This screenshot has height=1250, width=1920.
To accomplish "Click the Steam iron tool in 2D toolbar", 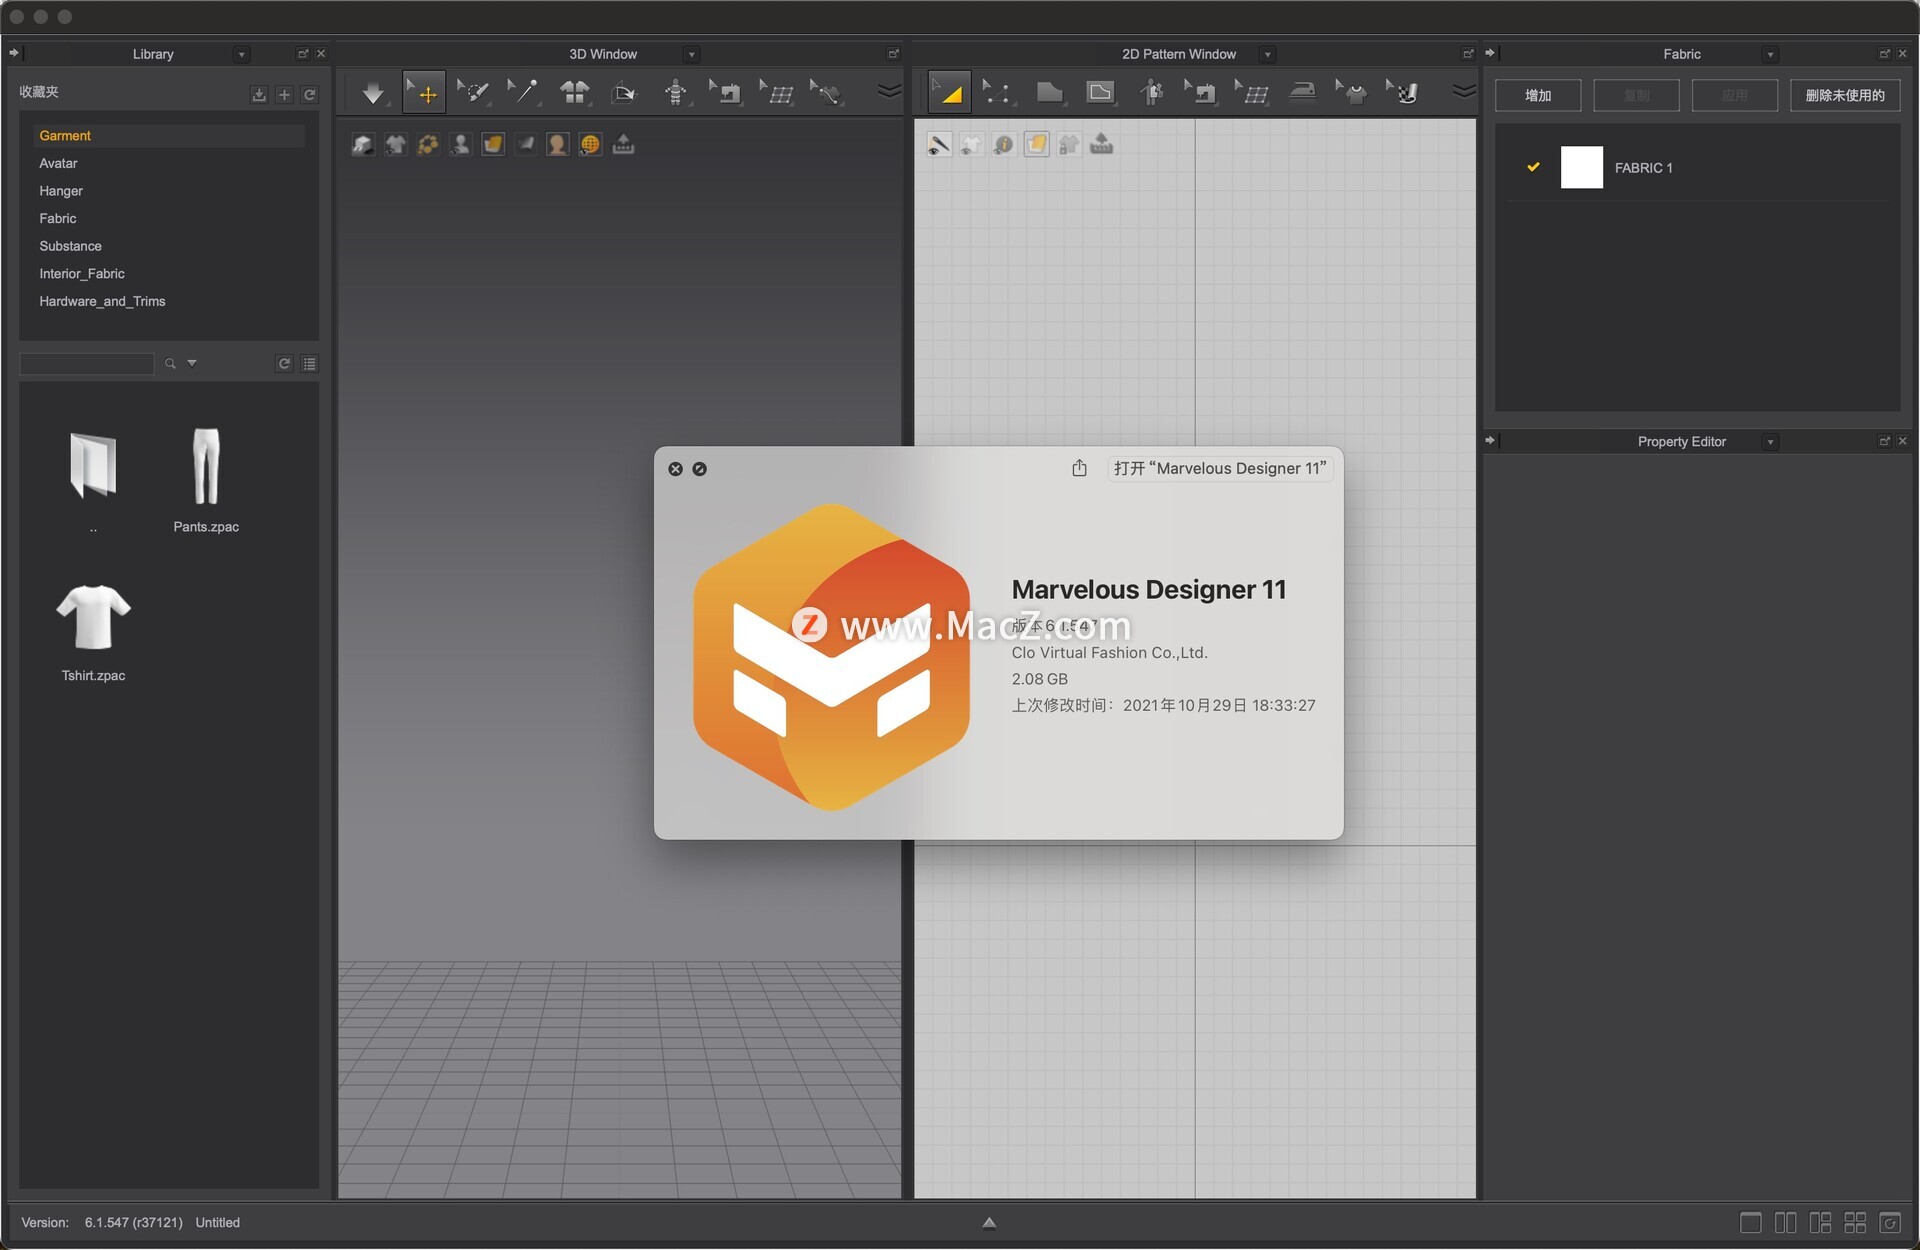I will (1302, 92).
